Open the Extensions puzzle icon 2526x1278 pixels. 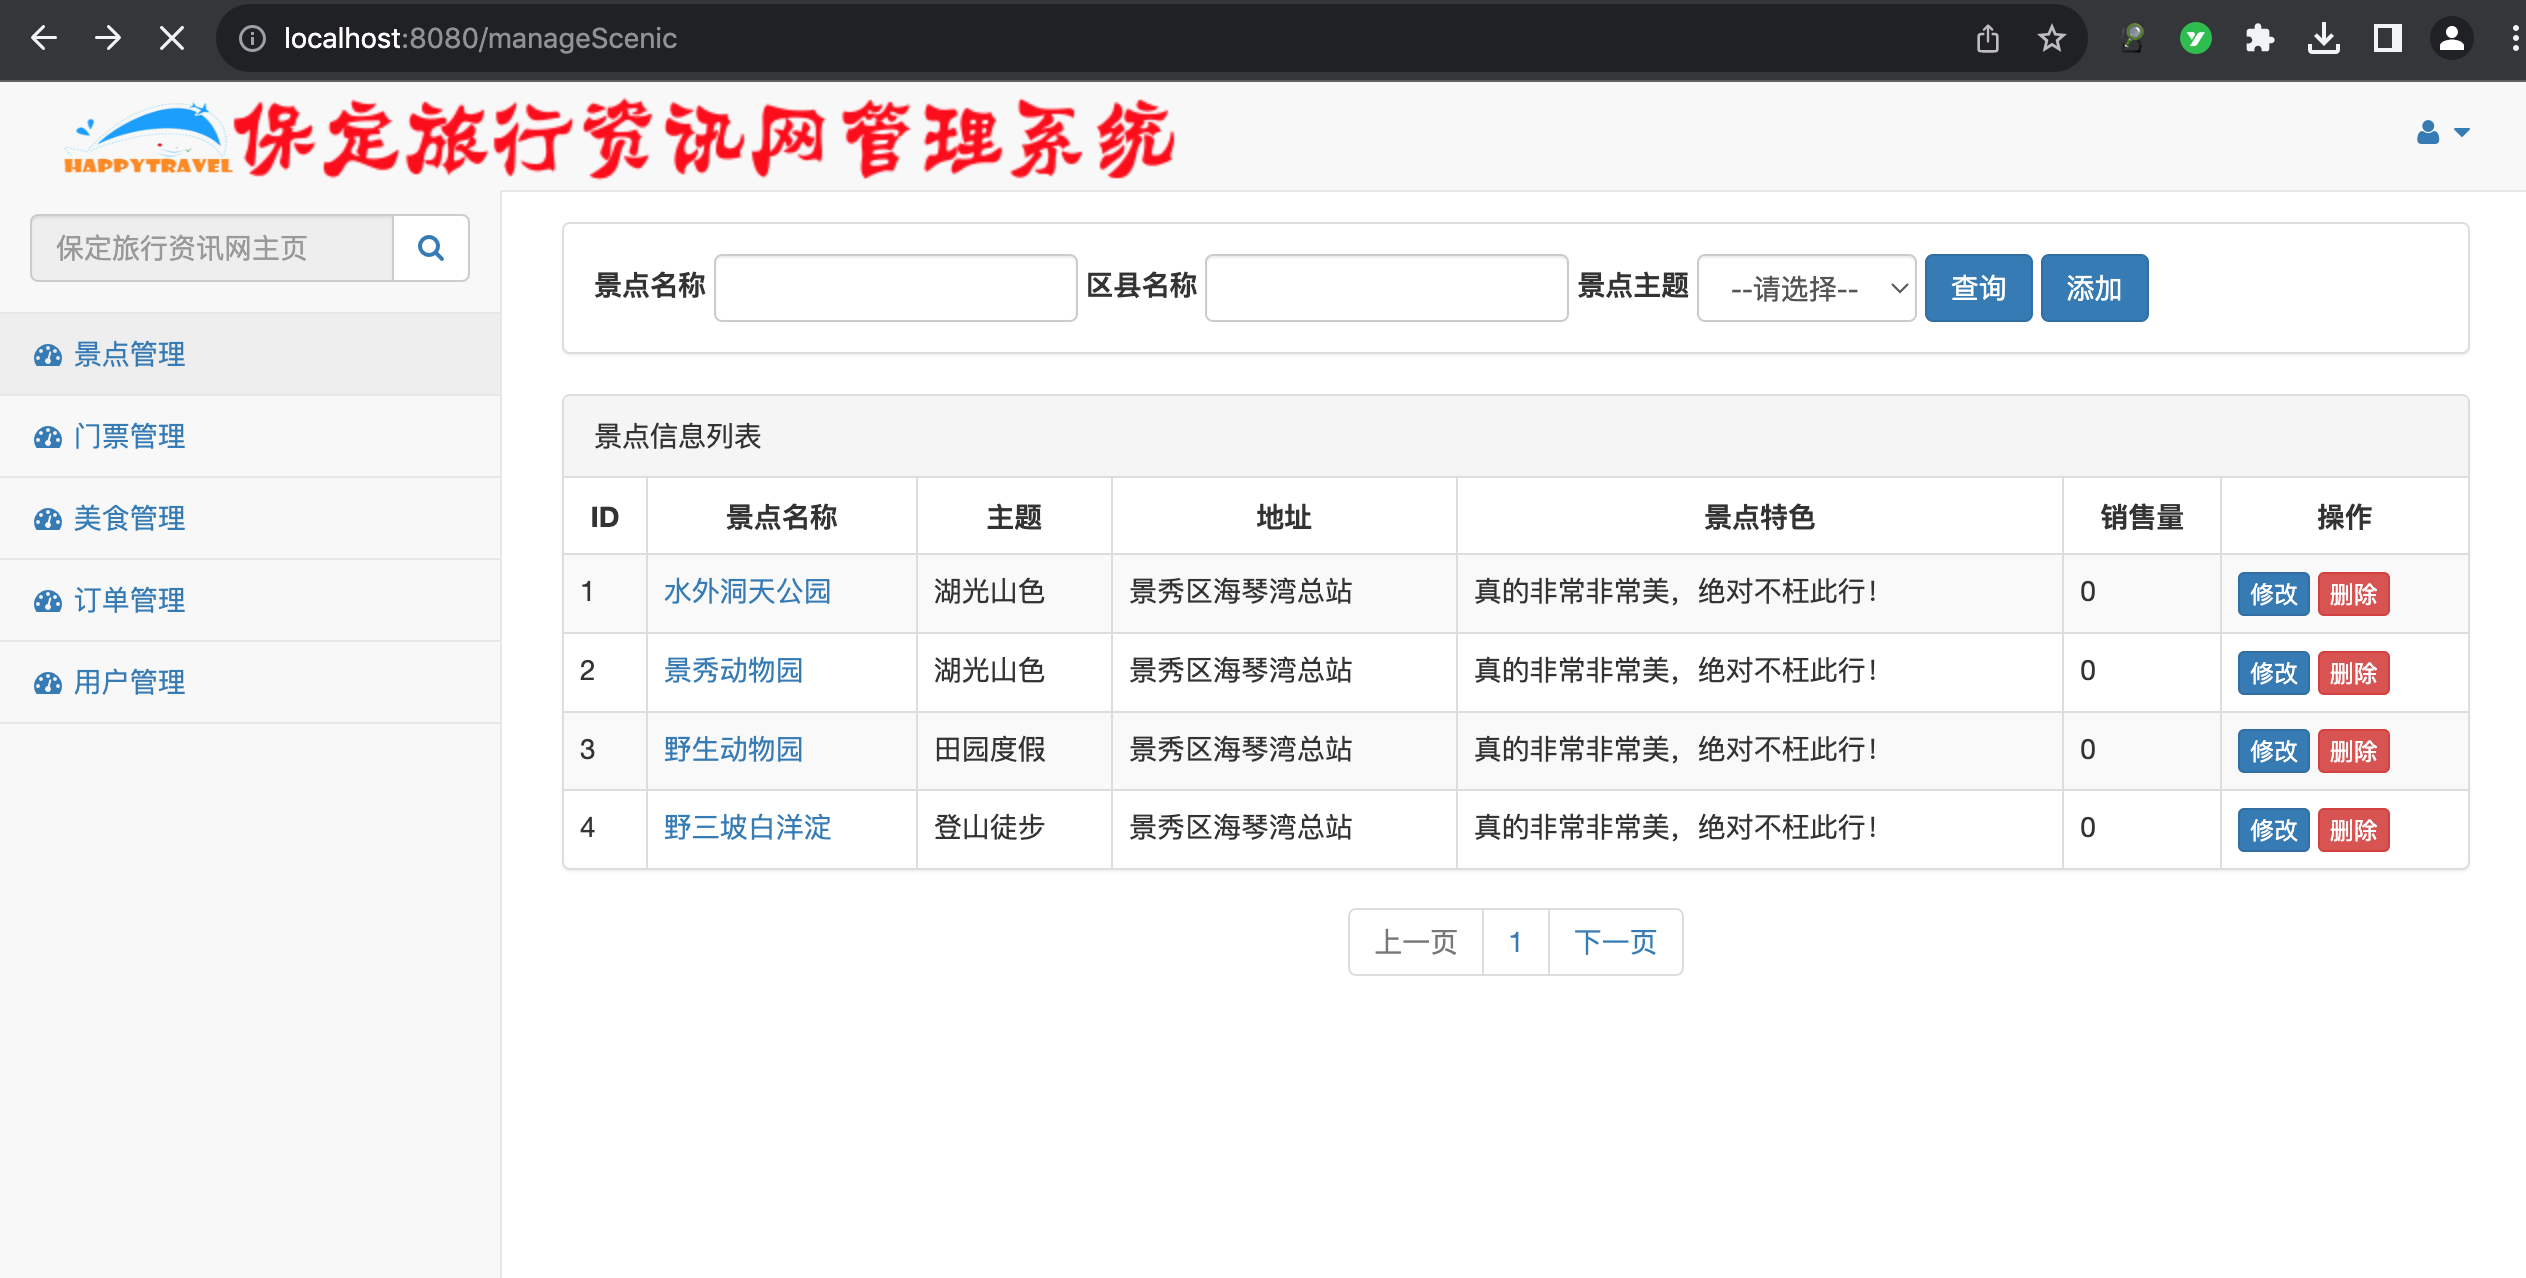2260,38
